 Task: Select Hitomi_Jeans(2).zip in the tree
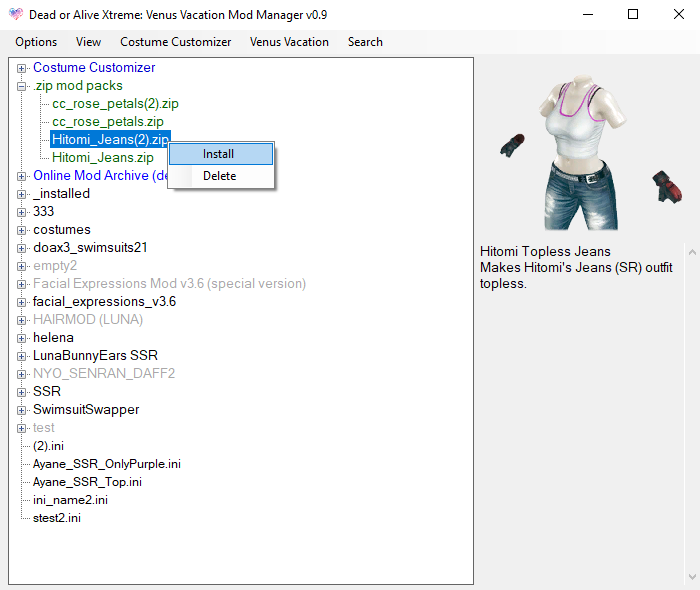point(110,139)
